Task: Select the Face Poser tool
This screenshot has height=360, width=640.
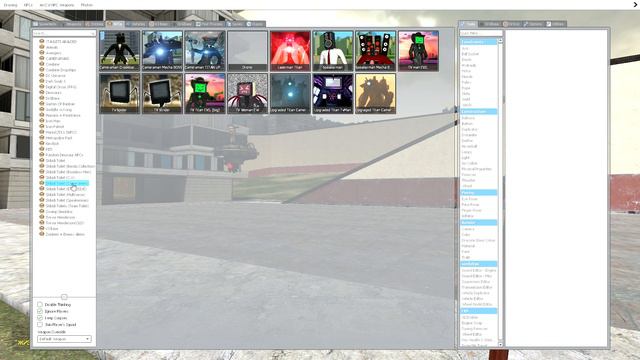Action: pyautogui.click(x=470, y=204)
